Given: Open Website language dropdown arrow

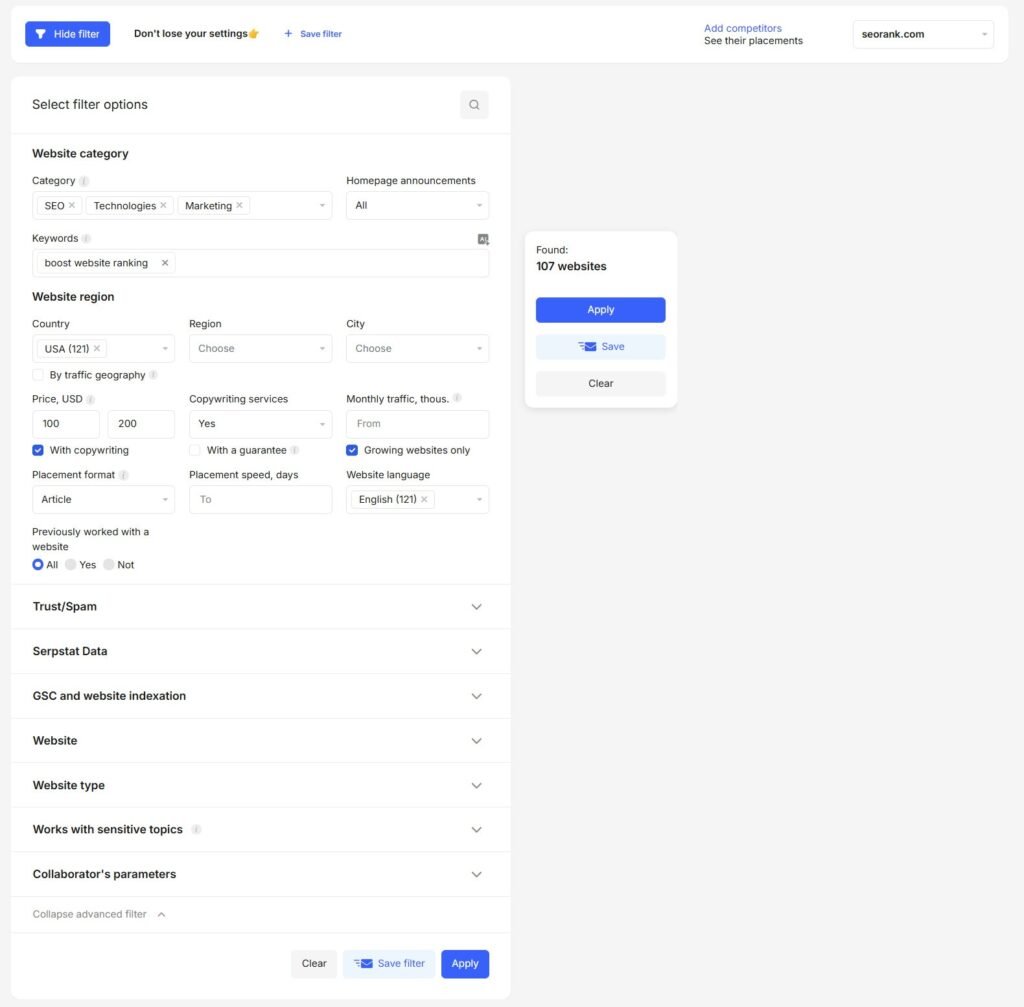Looking at the screenshot, I should click(479, 500).
